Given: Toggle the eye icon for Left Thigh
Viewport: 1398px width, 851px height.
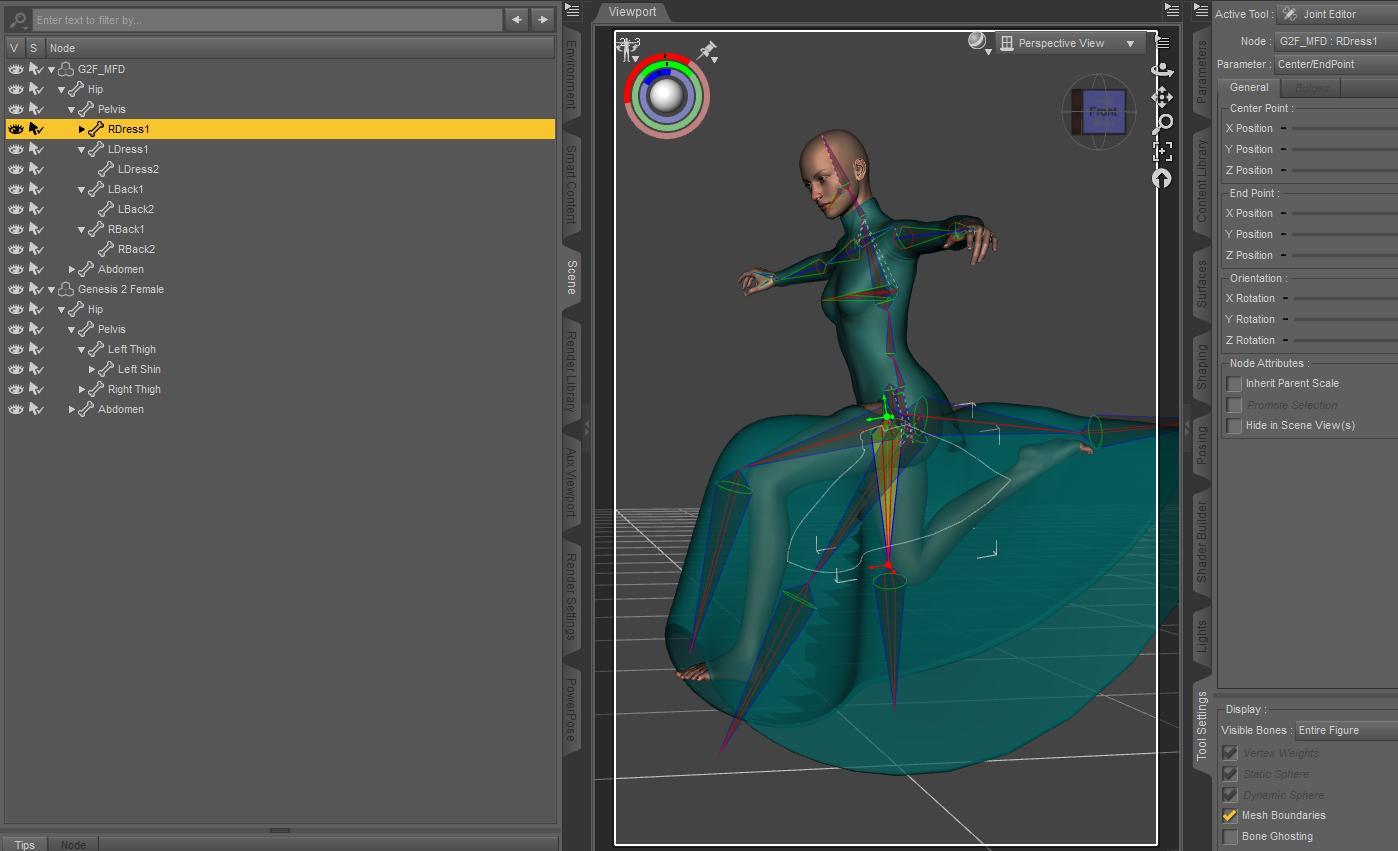Looking at the screenshot, I should pos(16,349).
